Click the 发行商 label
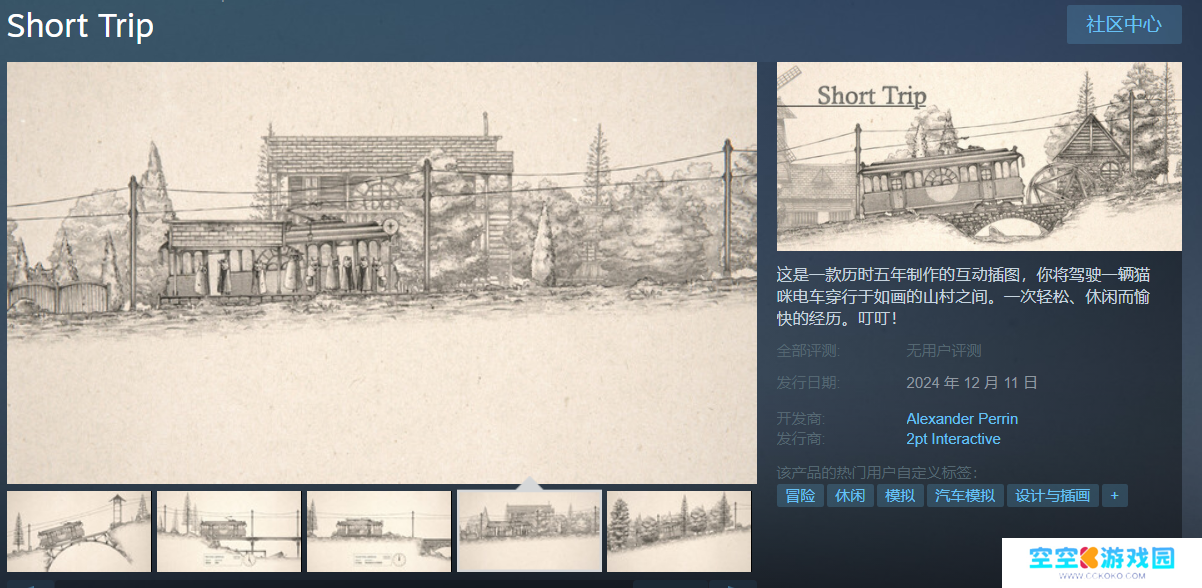 (801, 439)
